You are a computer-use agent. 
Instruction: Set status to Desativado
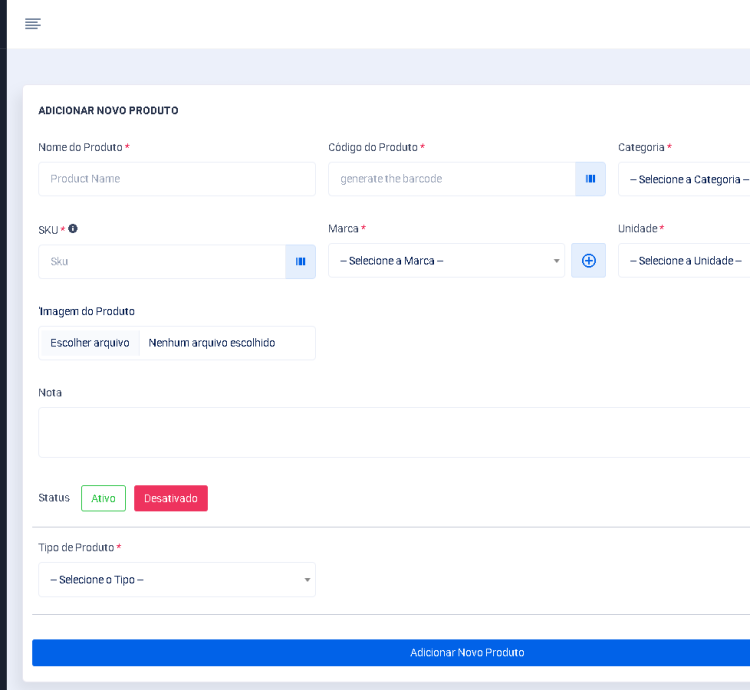pyautogui.click(x=171, y=498)
